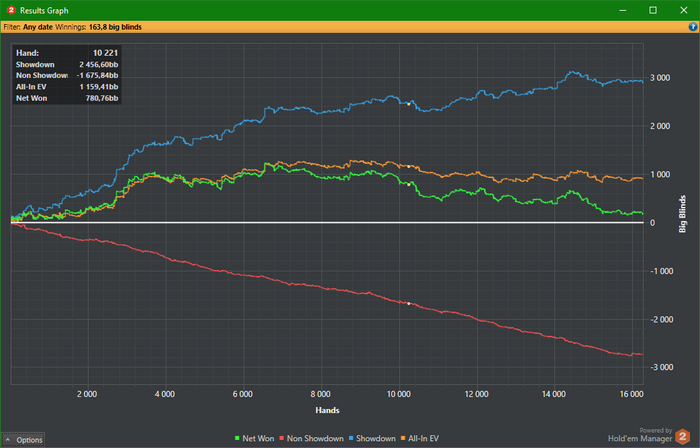The width and height of the screenshot is (700, 448).
Task: Minimize the Results Graph window
Action: point(623,10)
